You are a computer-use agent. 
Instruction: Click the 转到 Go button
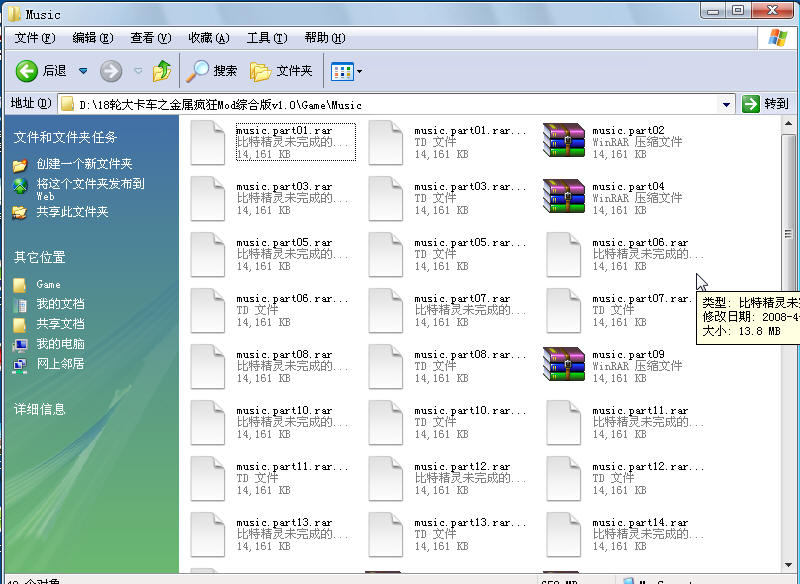click(766, 104)
